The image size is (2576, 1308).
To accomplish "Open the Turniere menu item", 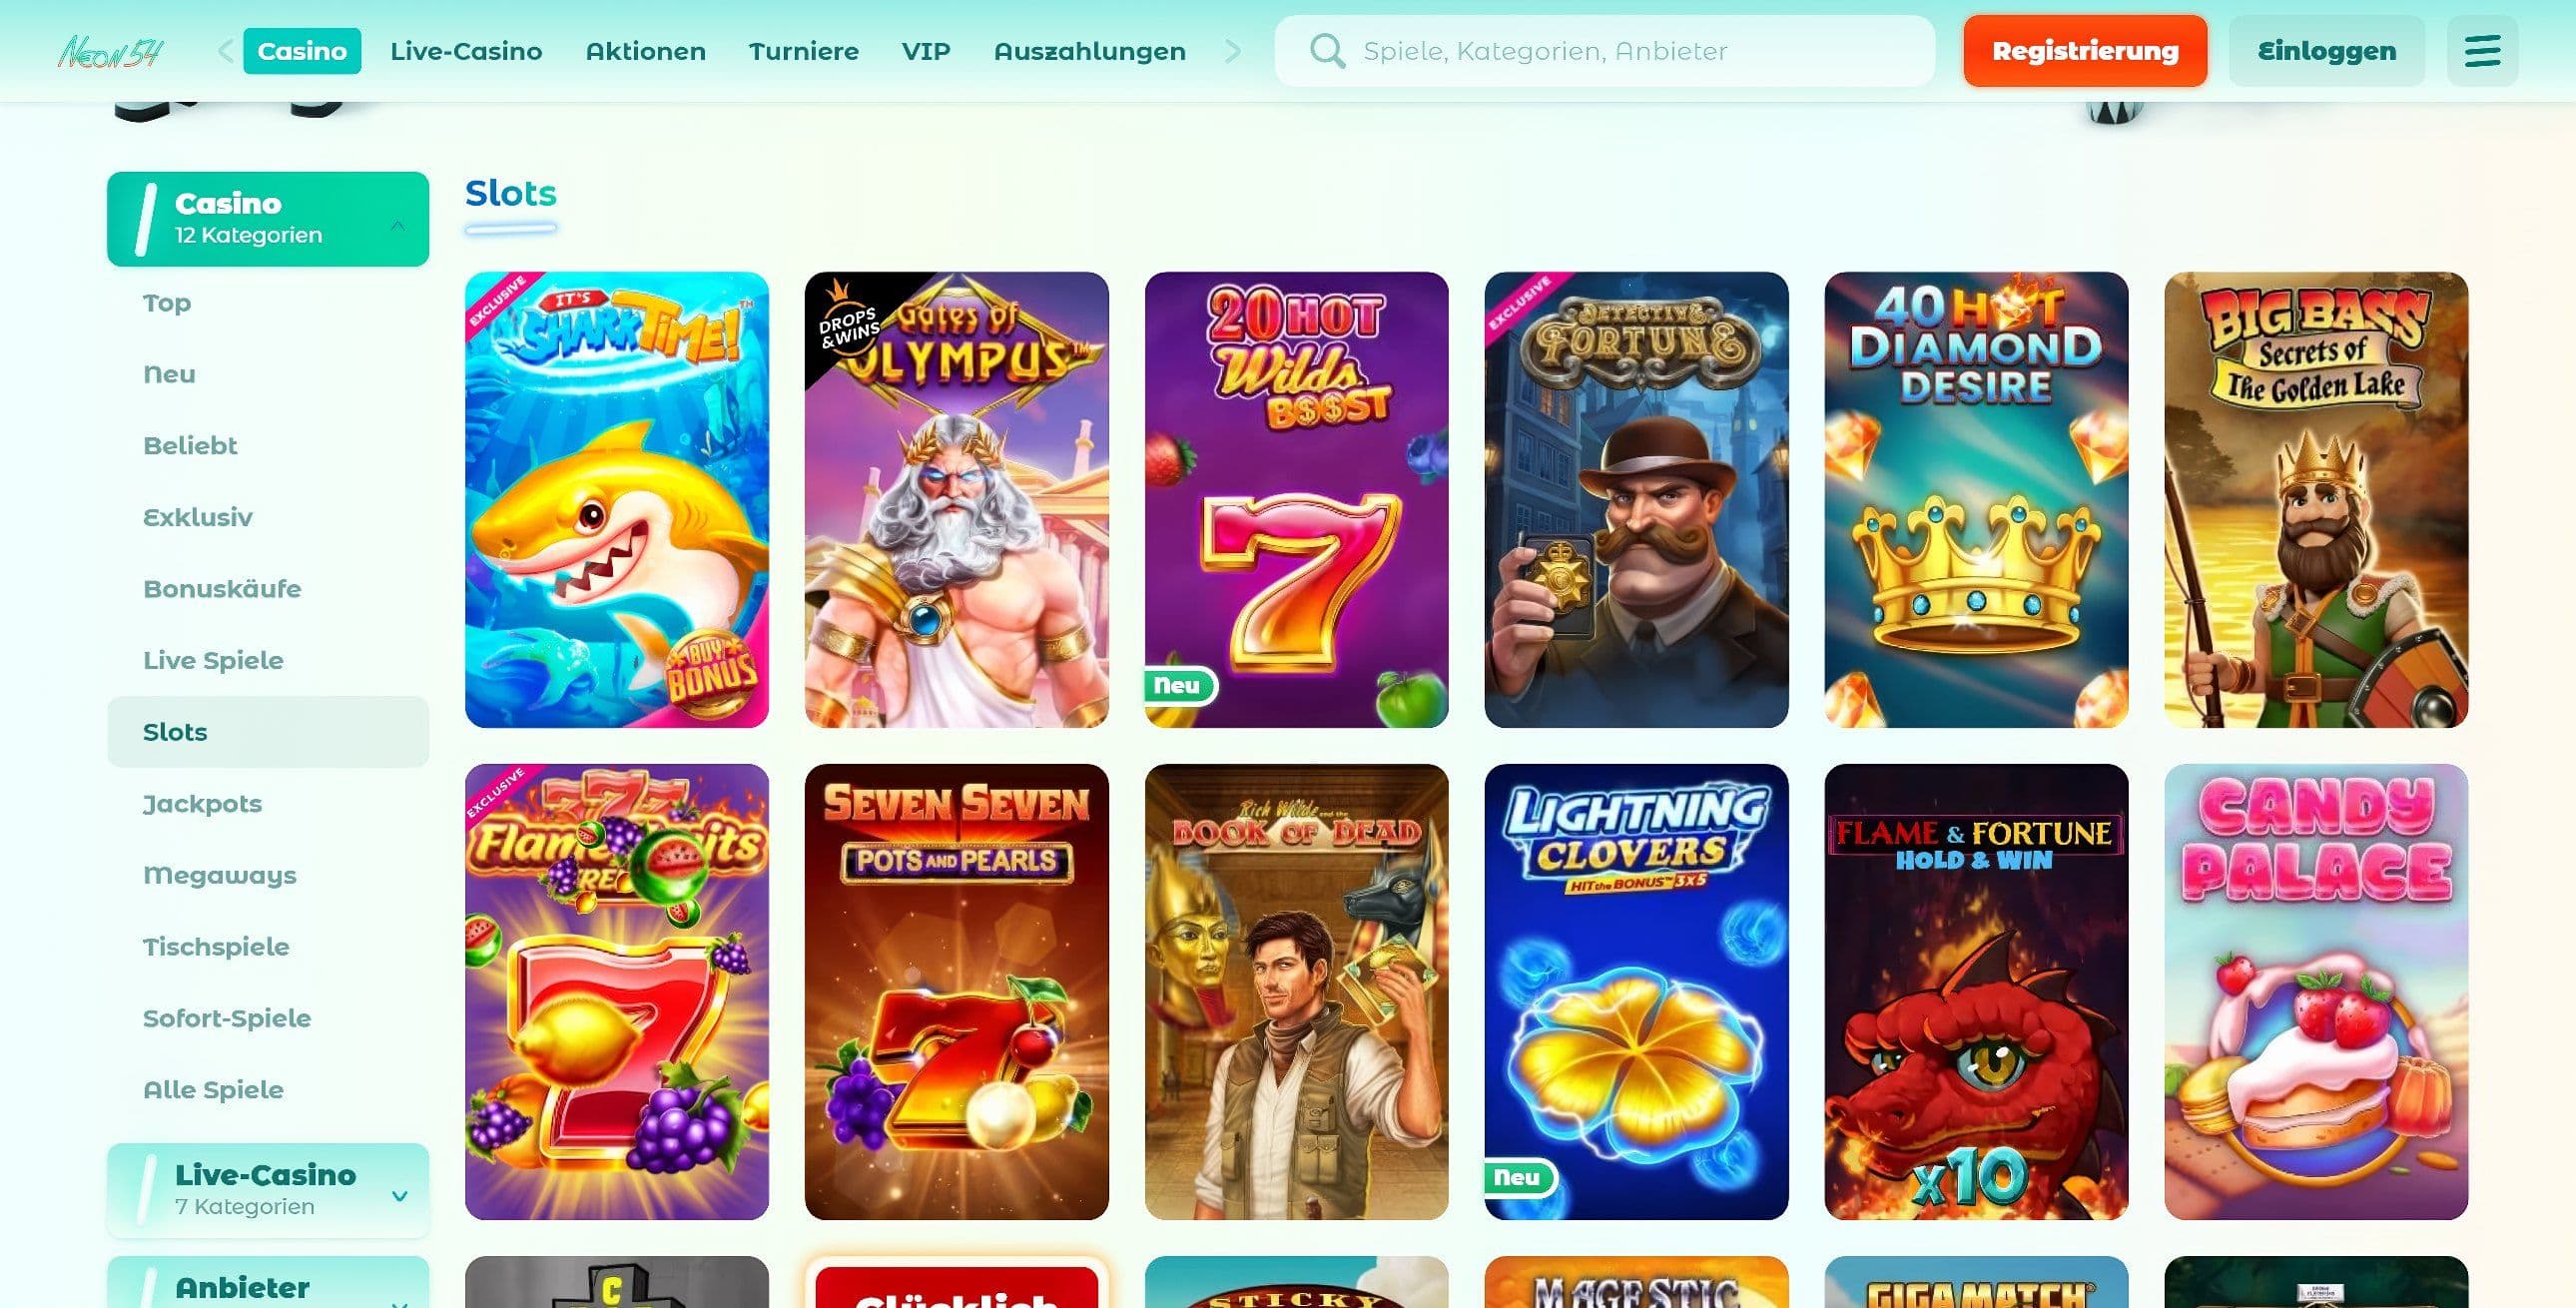I will click(803, 51).
